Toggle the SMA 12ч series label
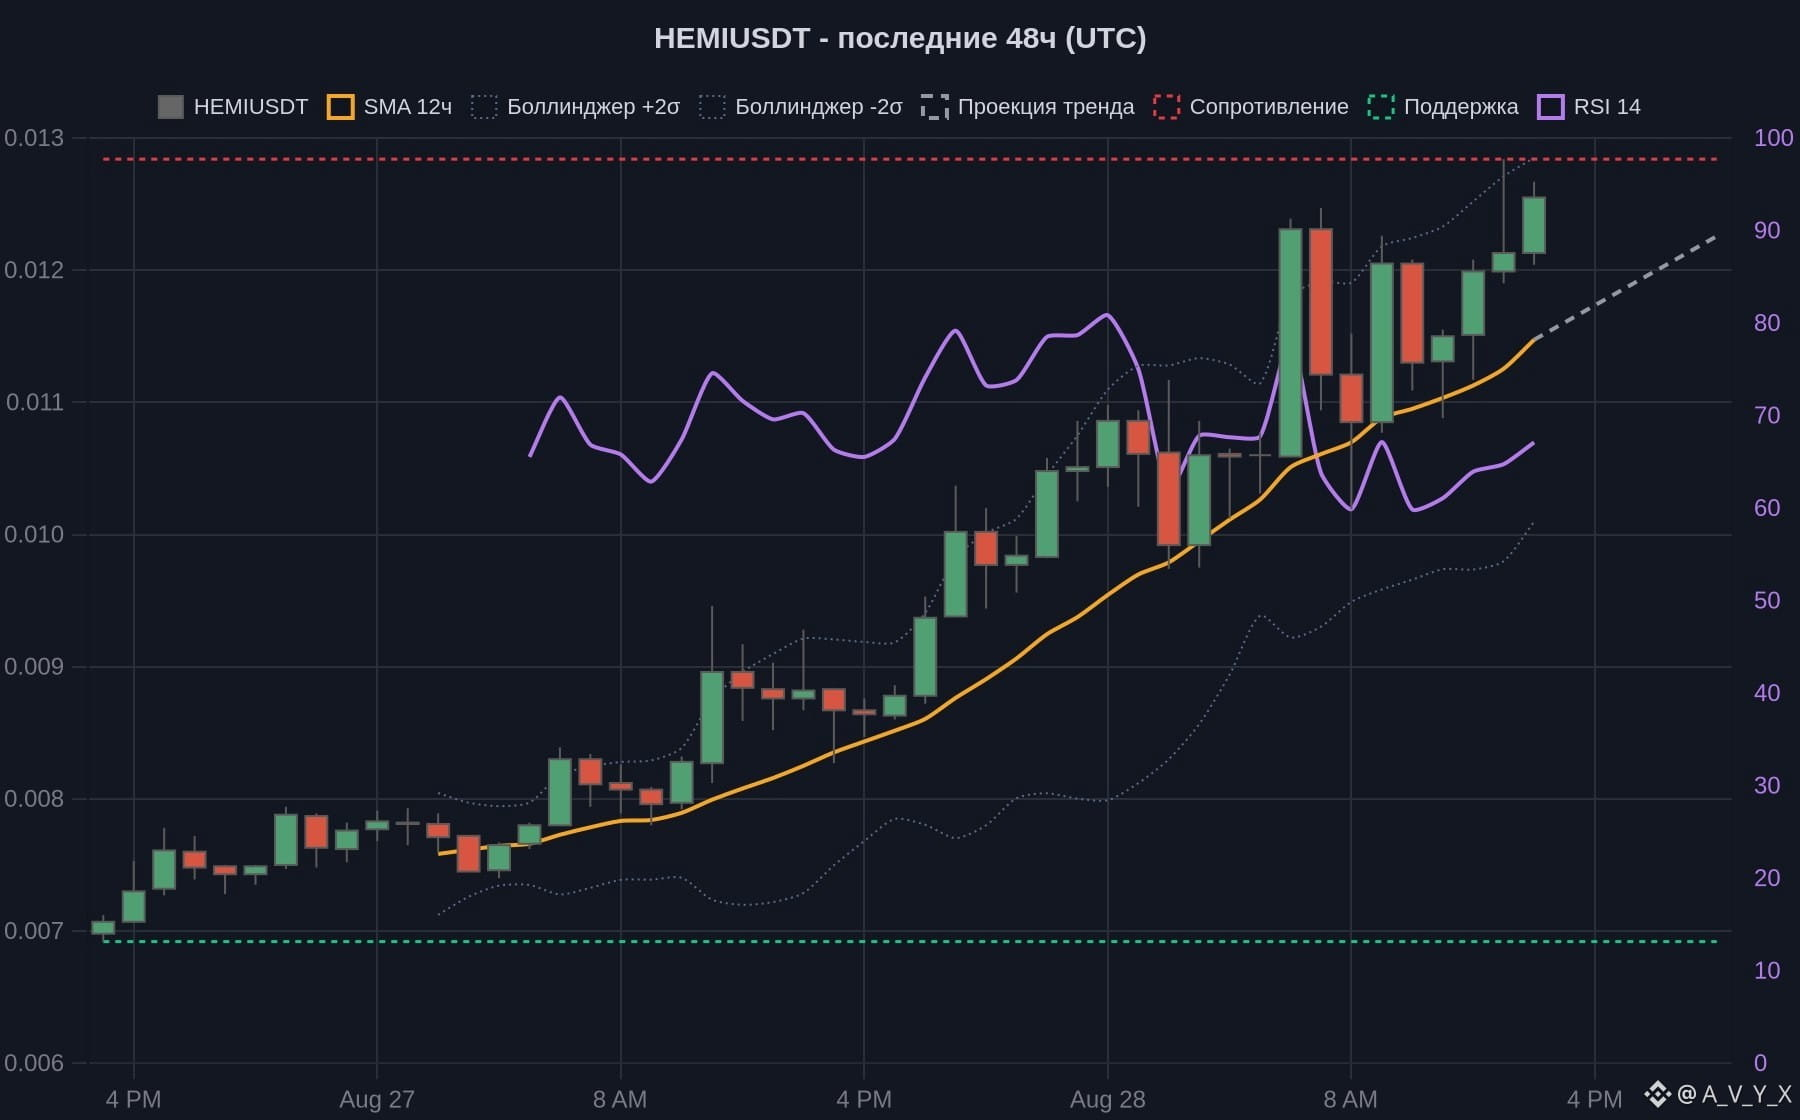Image resolution: width=1800 pixels, height=1120 pixels. point(408,107)
